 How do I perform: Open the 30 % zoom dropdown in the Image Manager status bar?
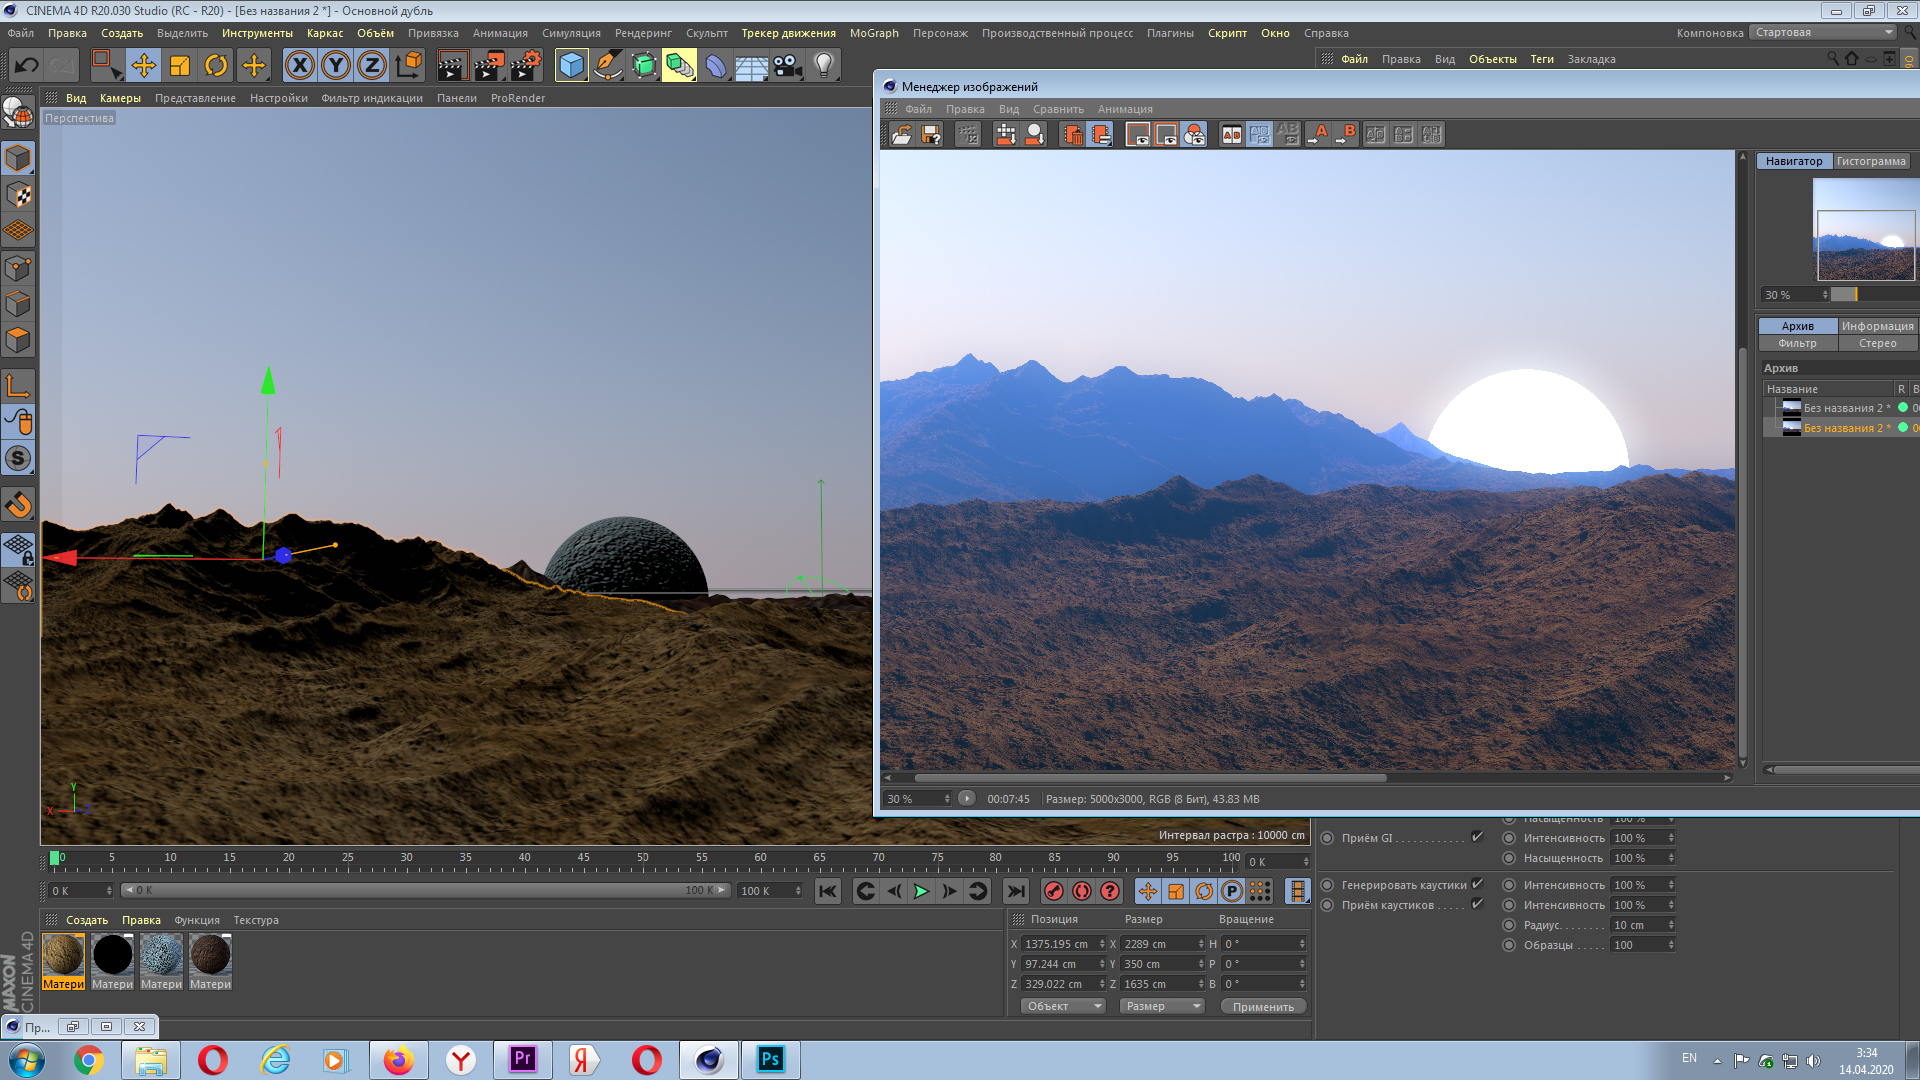click(x=916, y=799)
